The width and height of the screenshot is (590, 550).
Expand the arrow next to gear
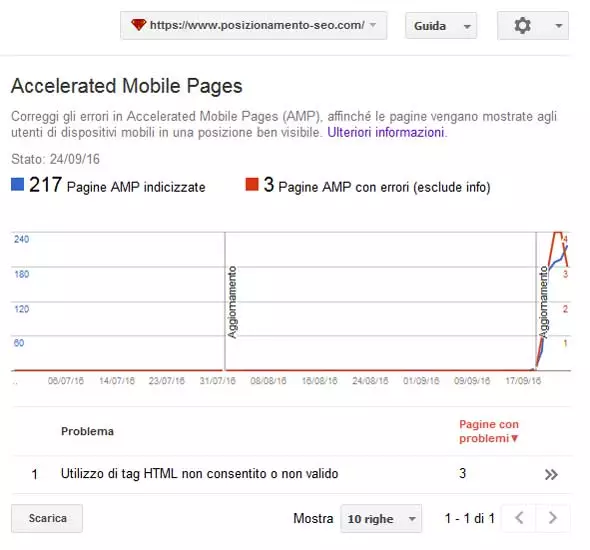pyautogui.click(x=559, y=26)
